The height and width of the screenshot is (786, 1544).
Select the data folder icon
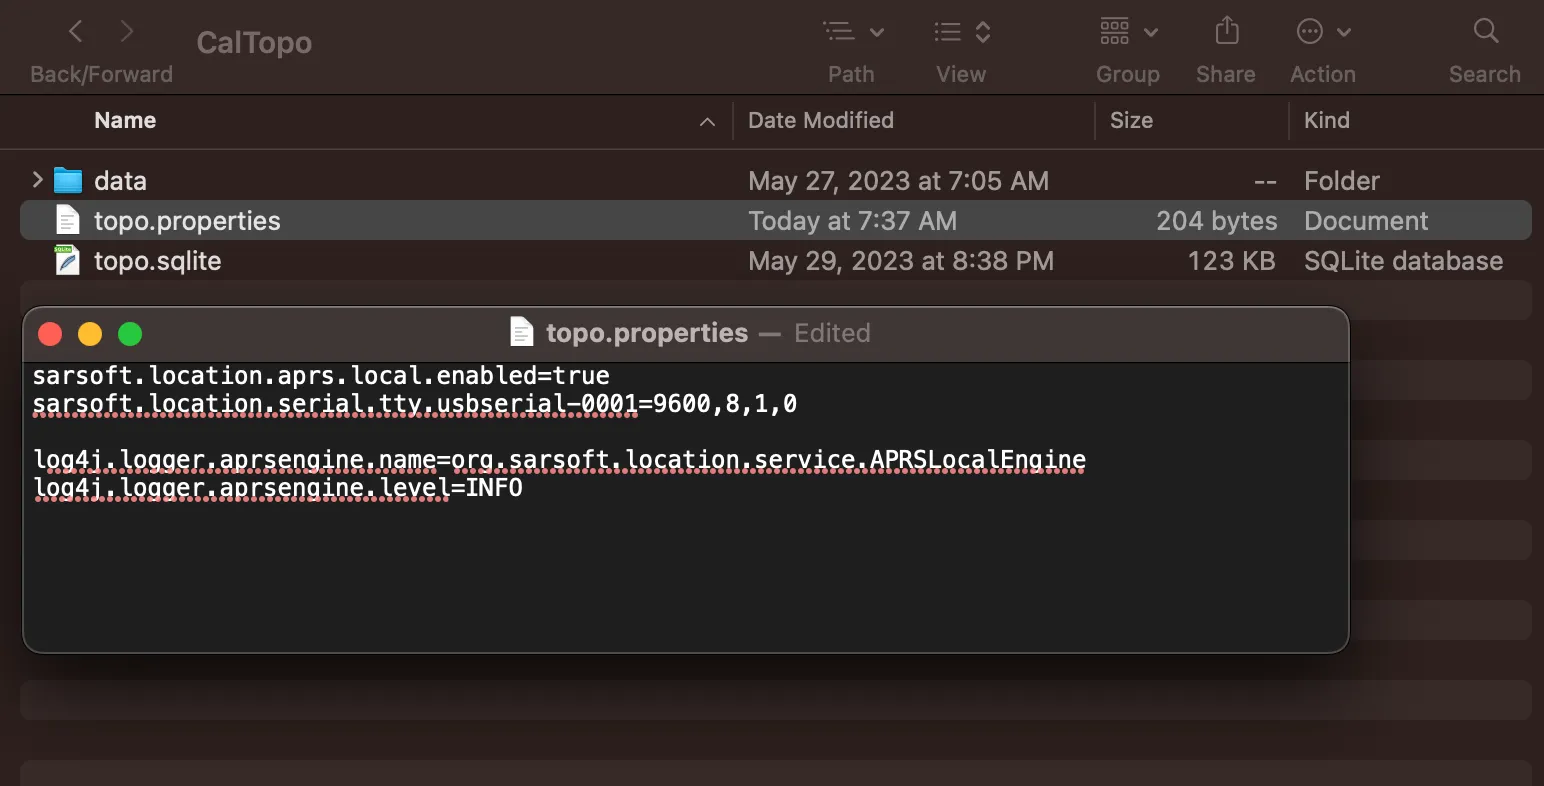pyautogui.click(x=68, y=181)
